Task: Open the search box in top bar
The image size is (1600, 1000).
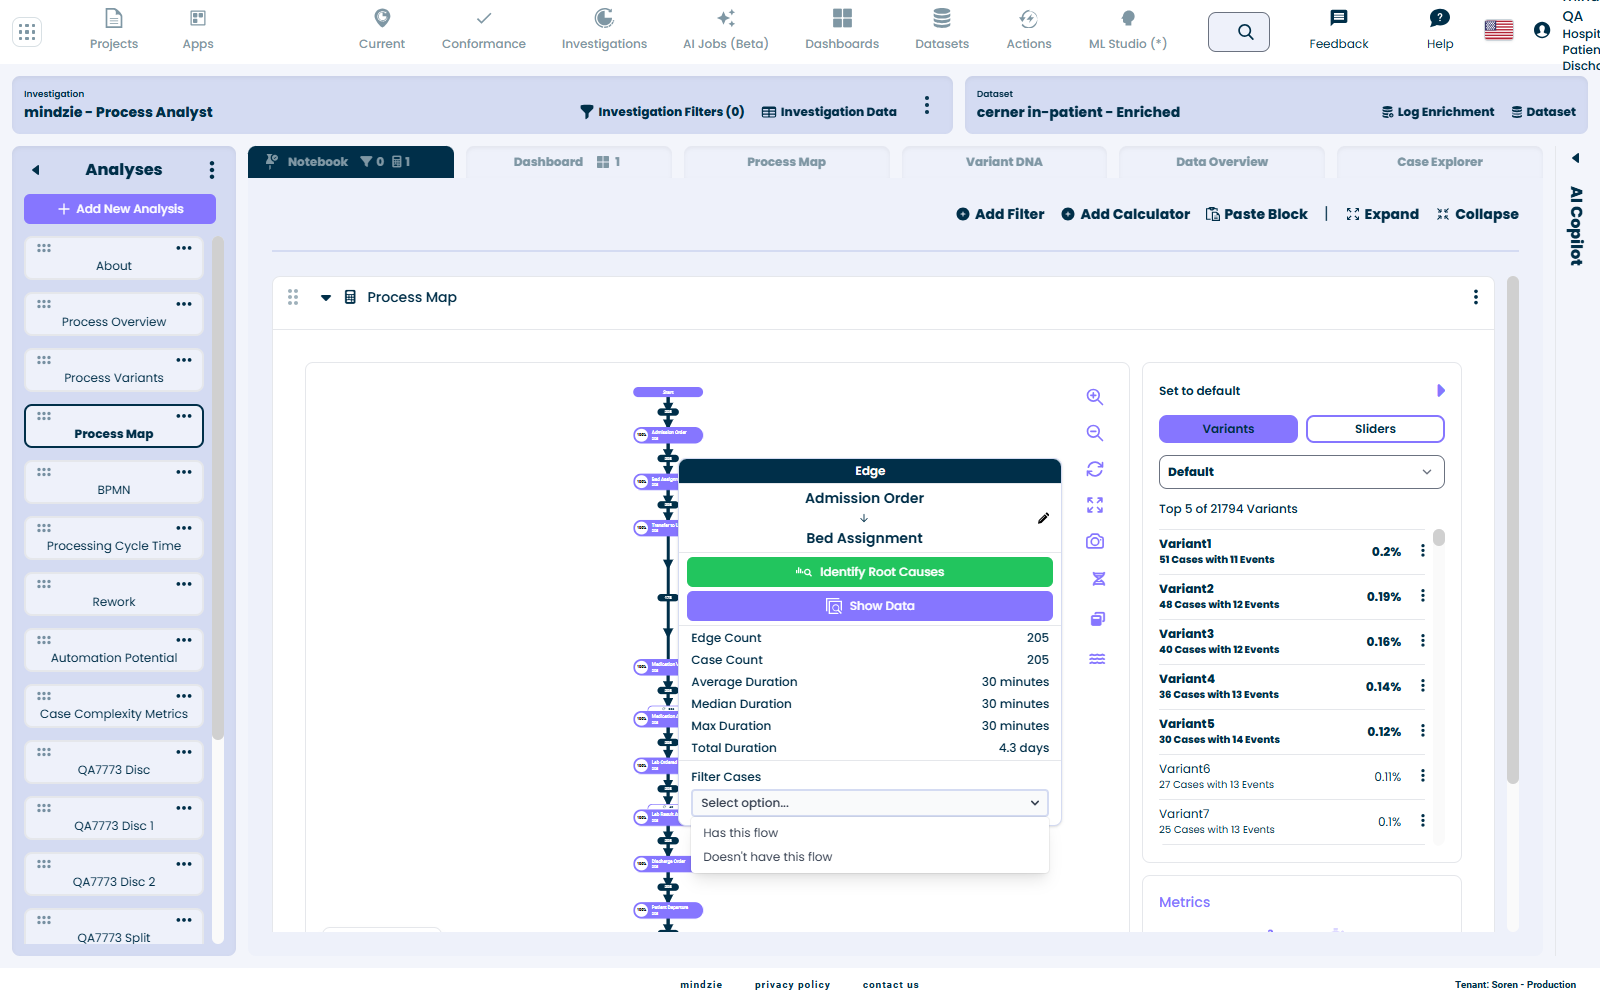Action: pyautogui.click(x=1239, y=32)
